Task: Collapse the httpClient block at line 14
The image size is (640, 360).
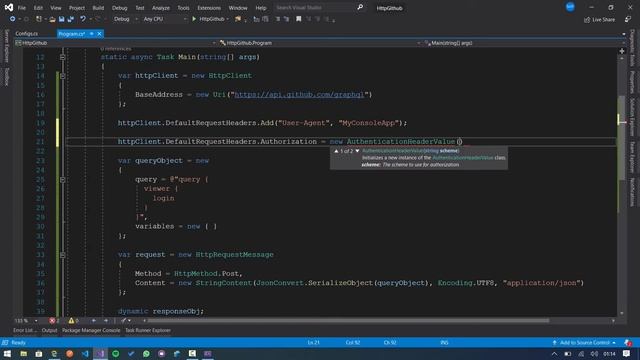Action: [x=62, y=76]
